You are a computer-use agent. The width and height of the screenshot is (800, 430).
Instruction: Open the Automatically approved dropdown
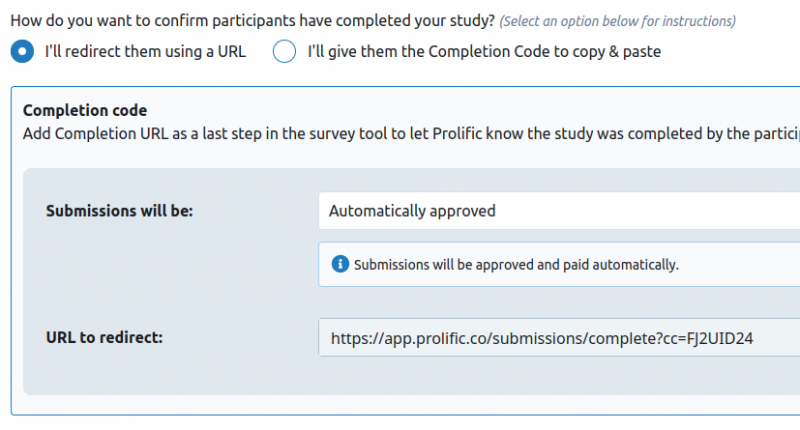pyautogui.click(x=558, y=211)
